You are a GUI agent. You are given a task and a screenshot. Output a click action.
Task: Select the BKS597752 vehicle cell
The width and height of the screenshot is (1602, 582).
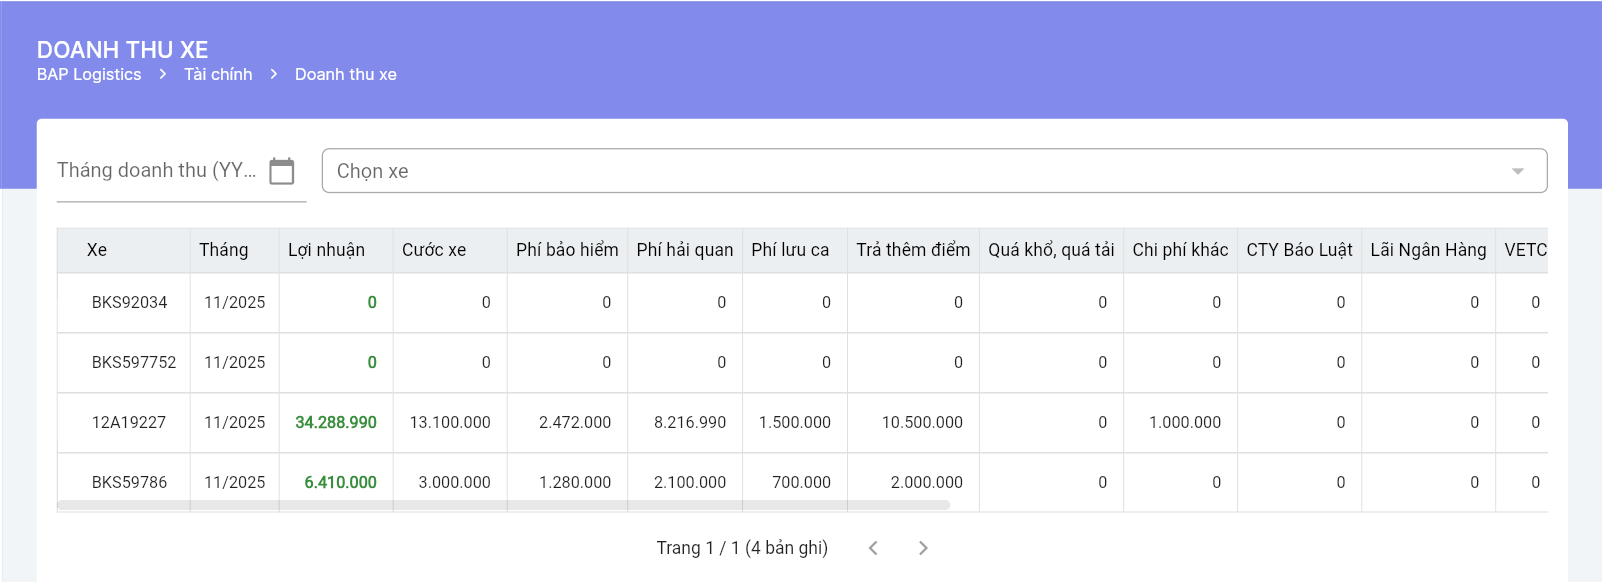pos(134,363)
